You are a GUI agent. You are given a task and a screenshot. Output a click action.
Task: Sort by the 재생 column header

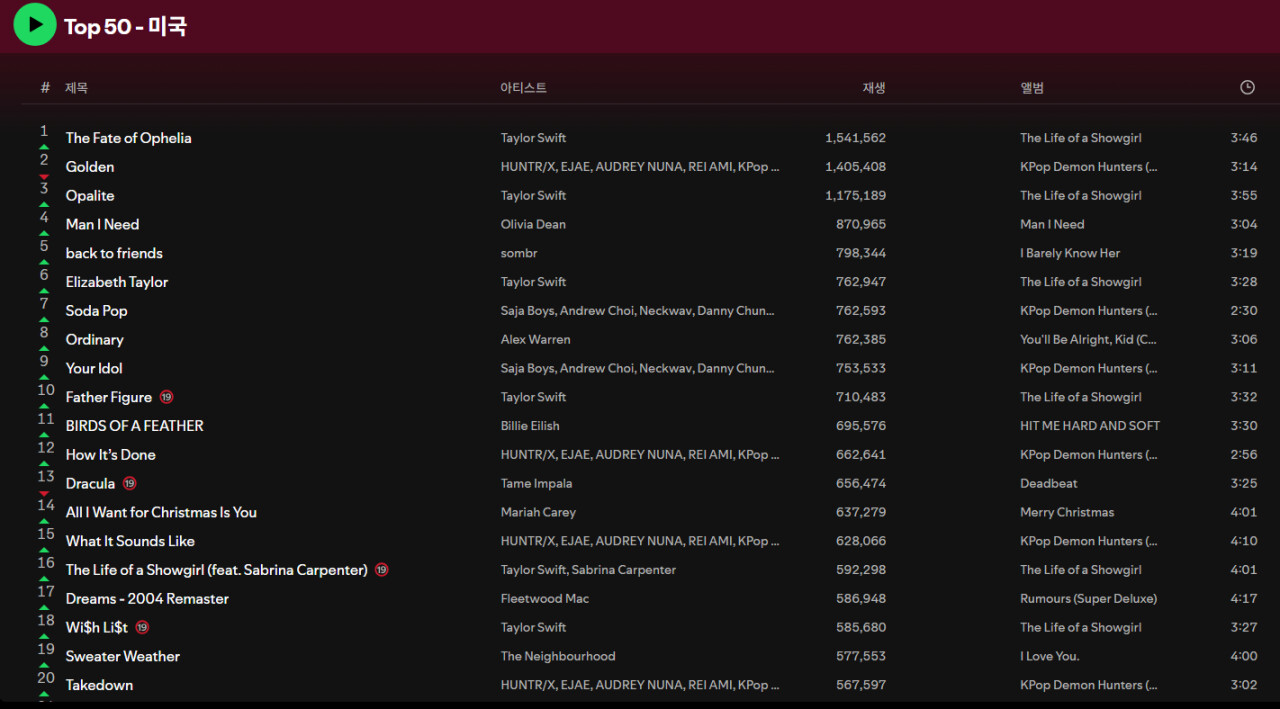874,88
